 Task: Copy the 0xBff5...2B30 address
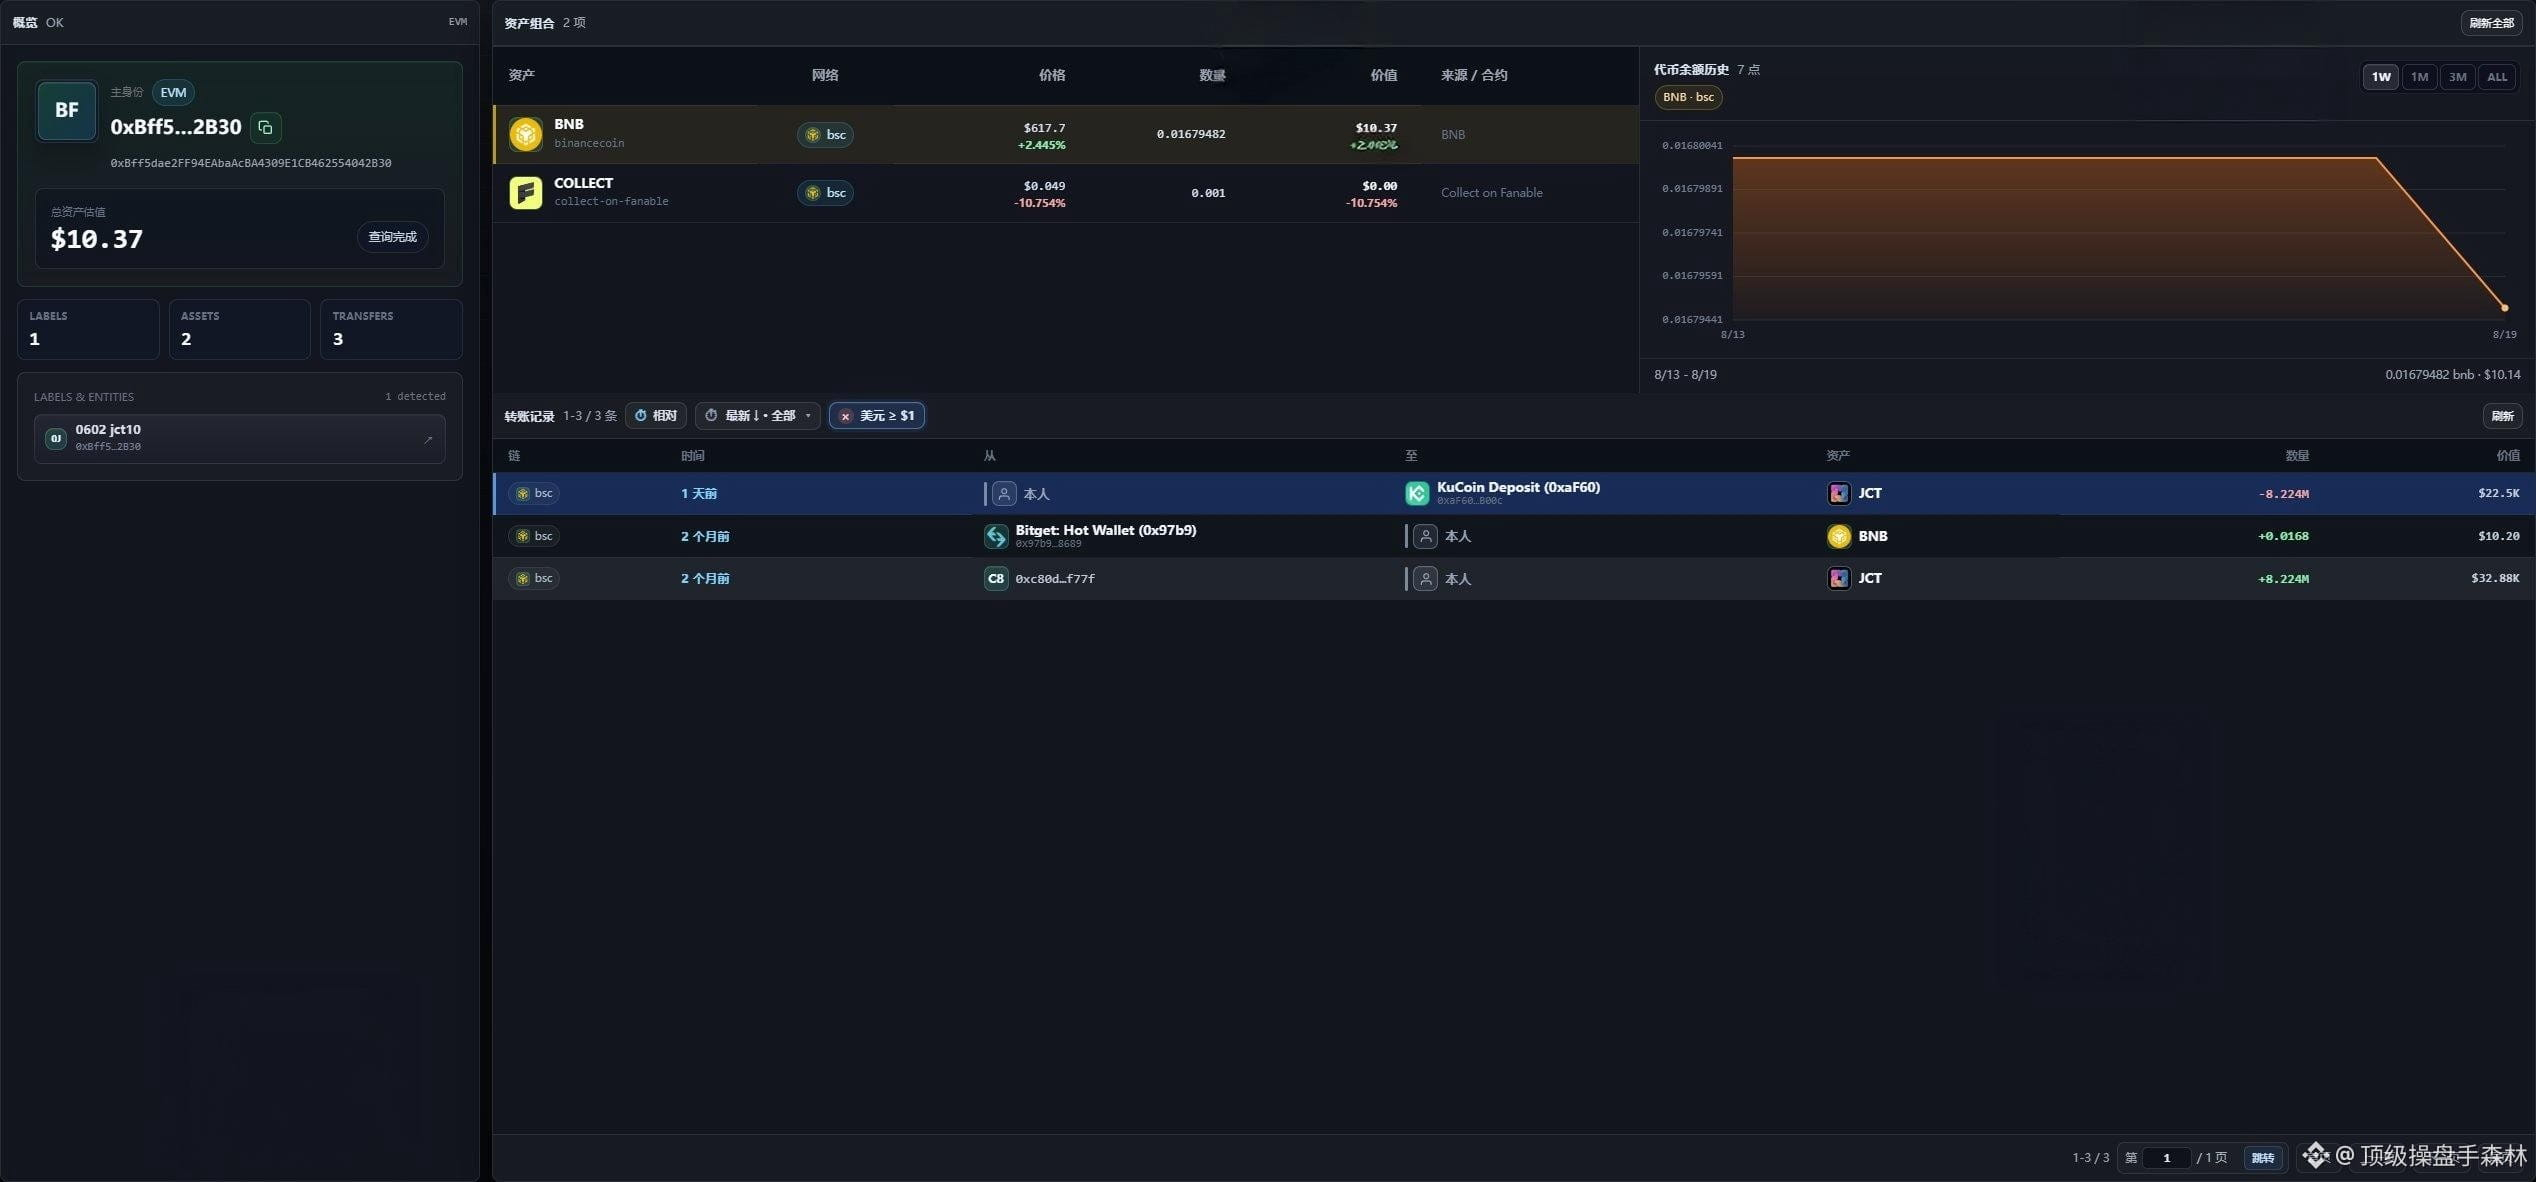coord(265,127)
